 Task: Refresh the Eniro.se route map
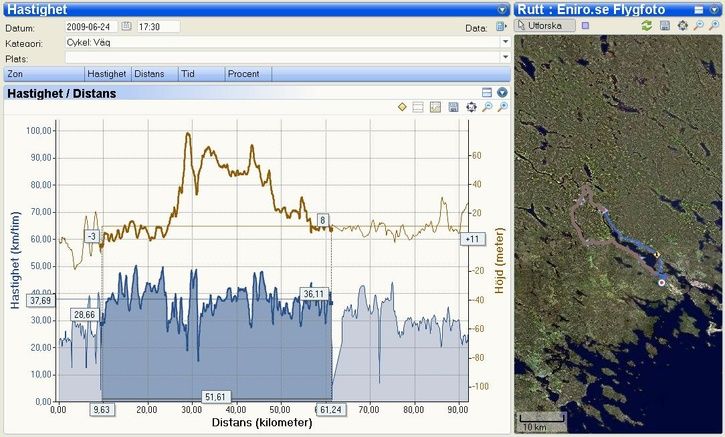647,25
